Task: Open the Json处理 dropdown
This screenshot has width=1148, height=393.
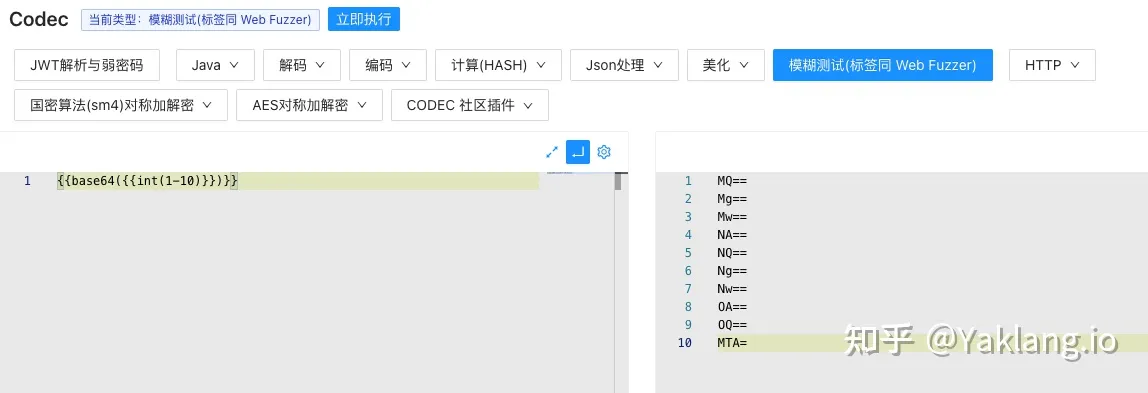Action: pyautogui.click(x=625, y=65)
